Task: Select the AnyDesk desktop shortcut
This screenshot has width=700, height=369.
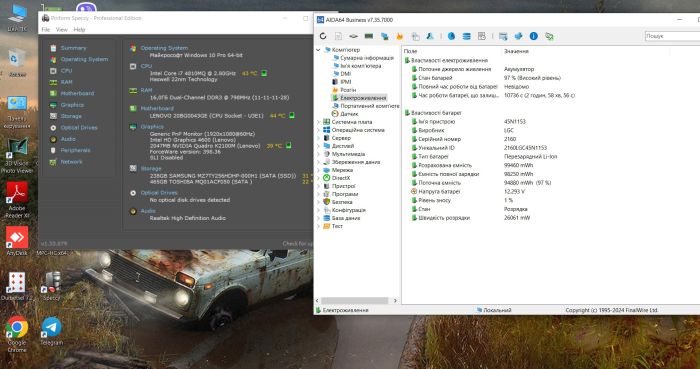Action: (x=17, y=241)
